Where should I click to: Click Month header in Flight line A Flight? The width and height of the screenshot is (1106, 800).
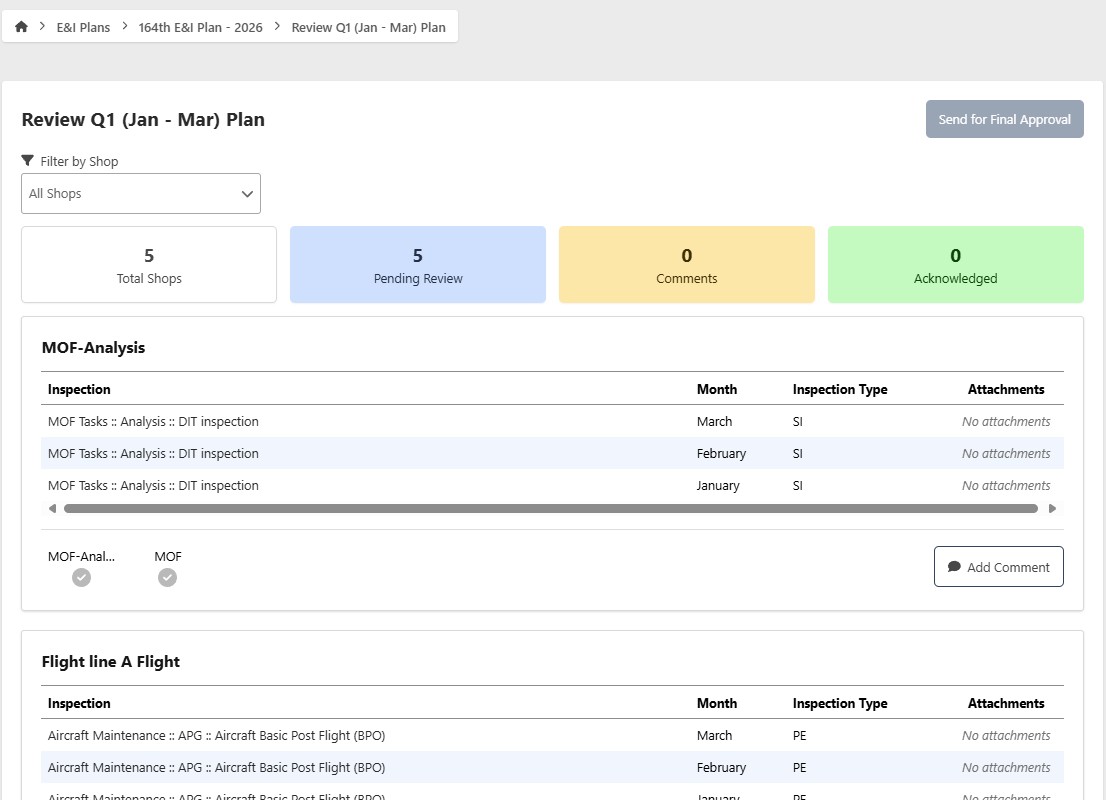717,703
